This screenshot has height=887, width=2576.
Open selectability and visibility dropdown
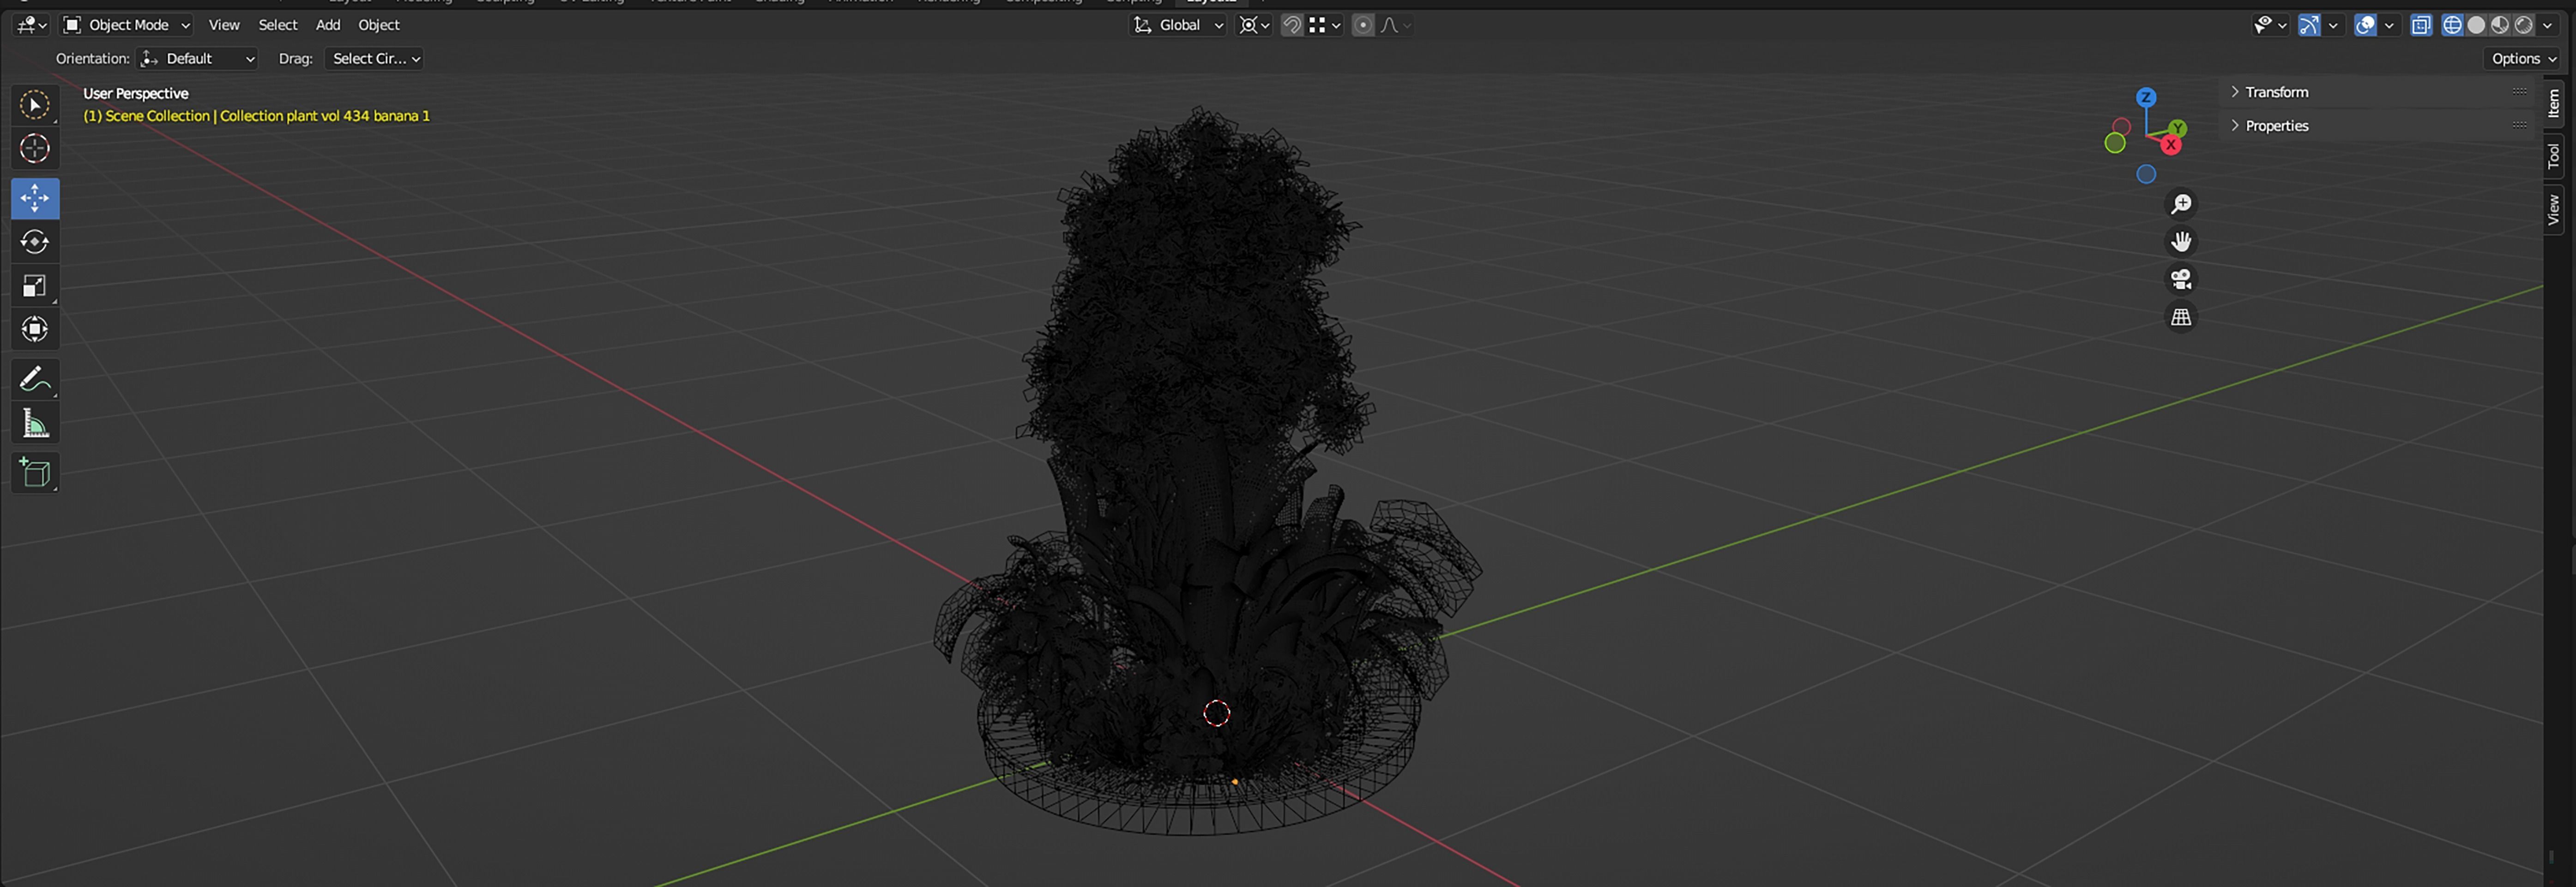click(x=2271, y=25)
